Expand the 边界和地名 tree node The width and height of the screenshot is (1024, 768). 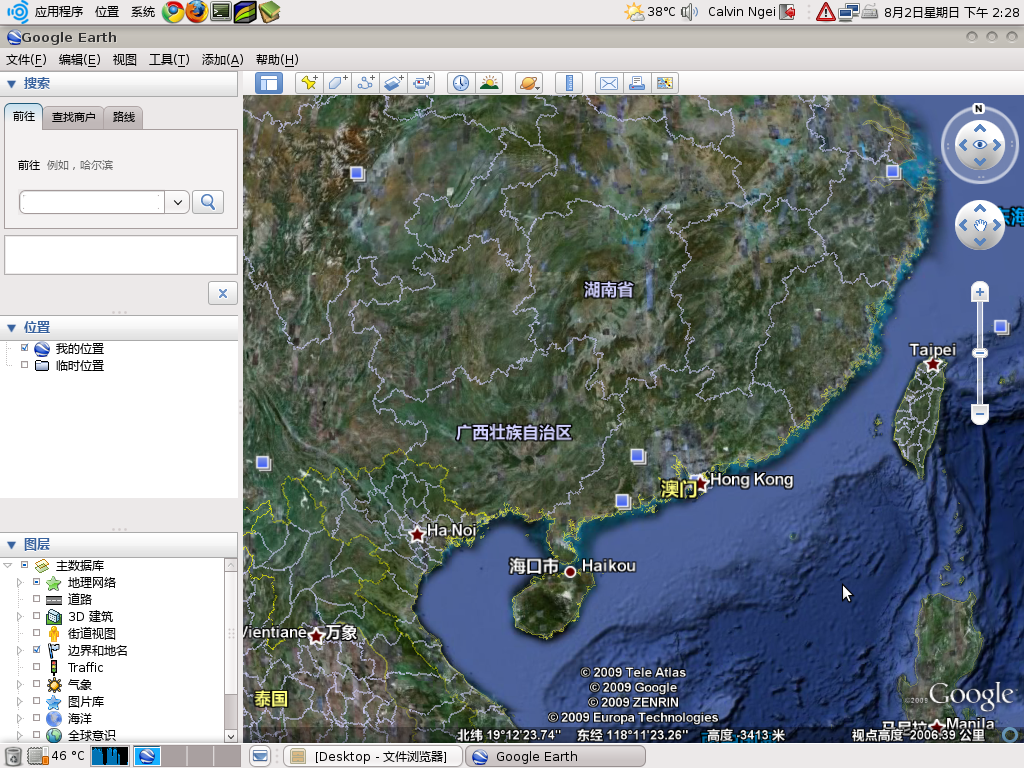coord(19,650)
